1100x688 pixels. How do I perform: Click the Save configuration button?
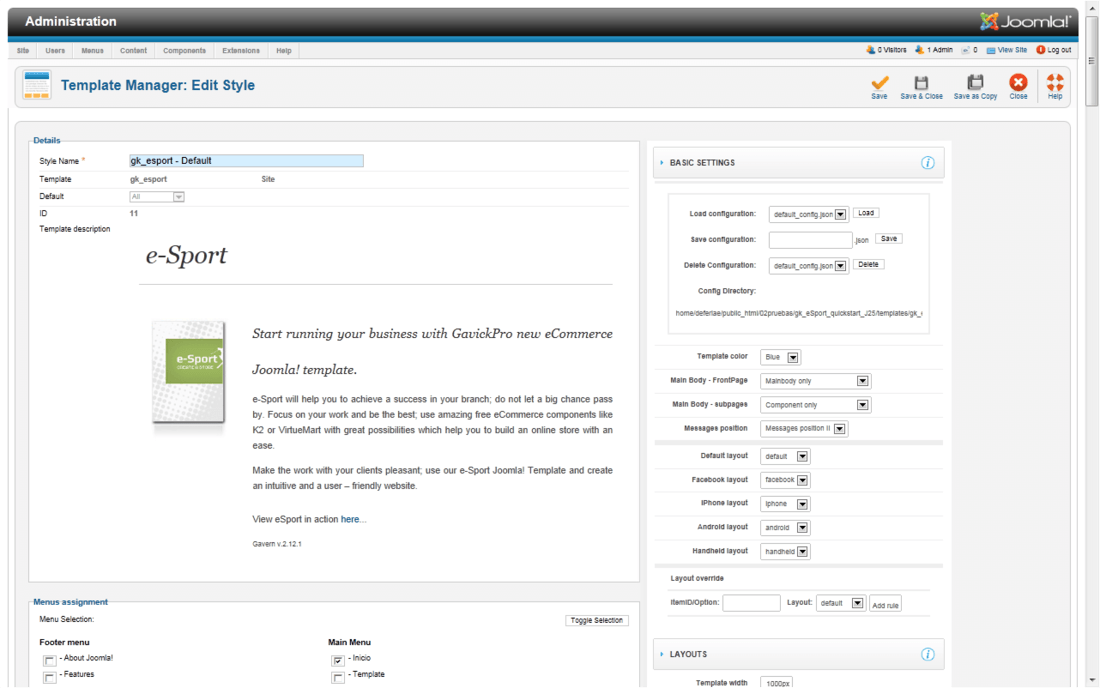pyautogui.click(x=889, y=239)
